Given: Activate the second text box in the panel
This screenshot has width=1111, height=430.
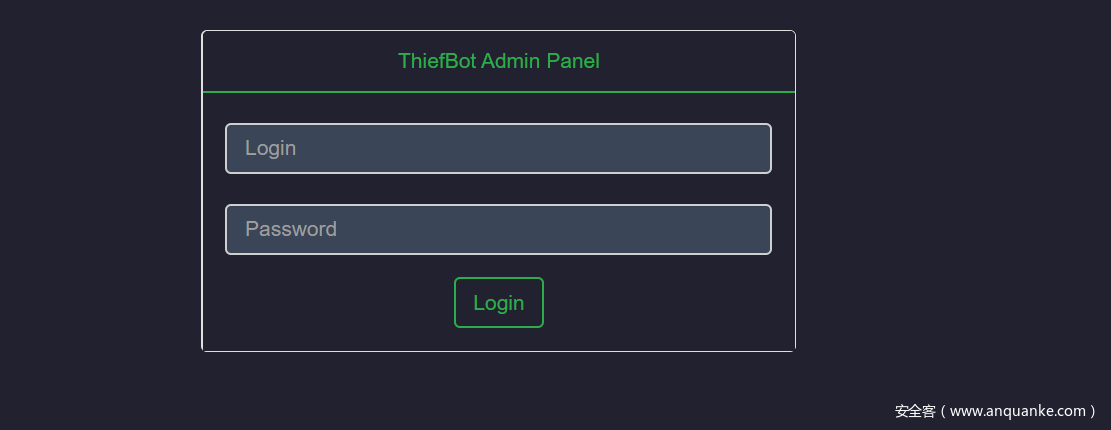Looking at the screenshot, I should point(498,229).
